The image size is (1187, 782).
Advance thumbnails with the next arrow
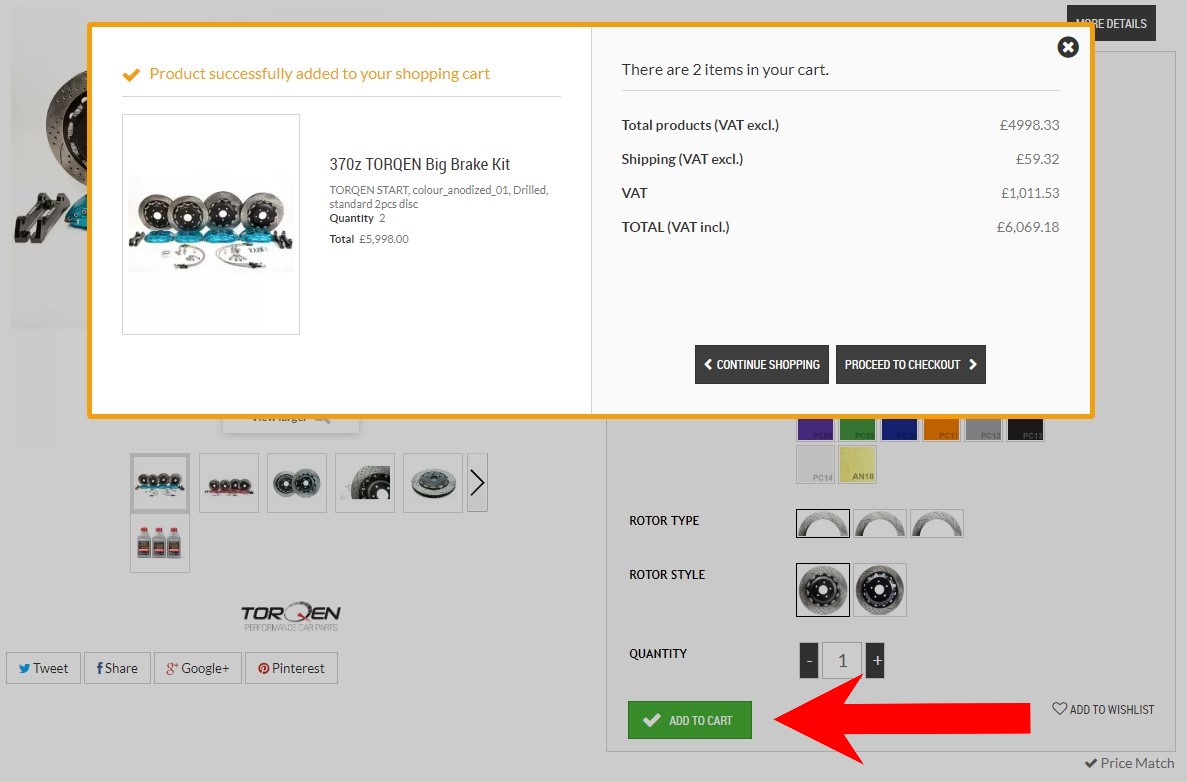coord(478,483)
